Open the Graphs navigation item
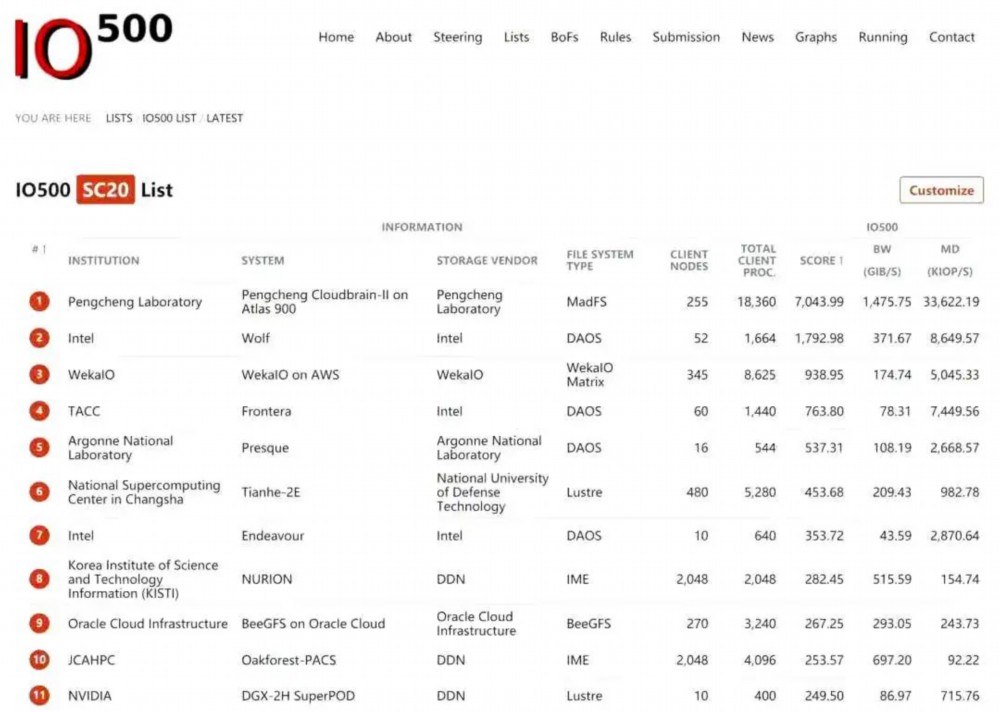This screenshot has height=712, width=1000. click(x=816, y=37)
